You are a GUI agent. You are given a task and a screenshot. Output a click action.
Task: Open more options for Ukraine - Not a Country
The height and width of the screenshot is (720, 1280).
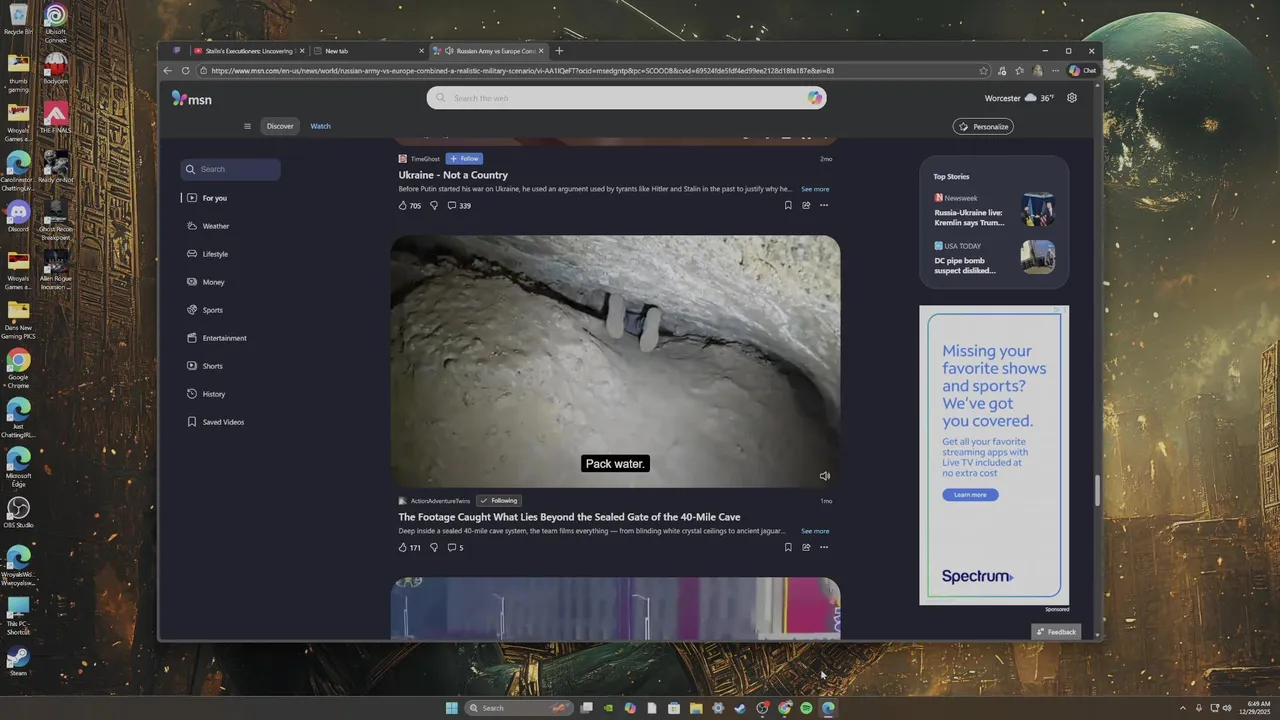[x=824, y=205]
